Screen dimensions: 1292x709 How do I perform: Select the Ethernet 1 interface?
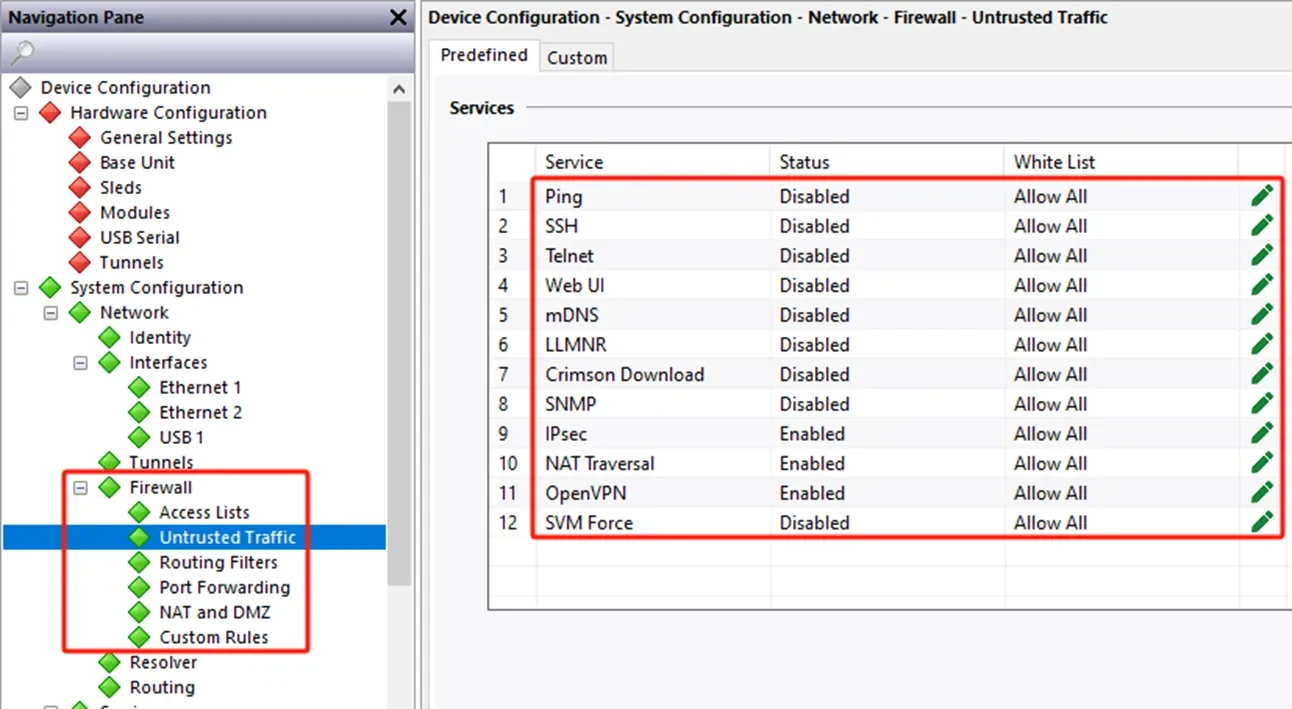[x=200, y=387]
